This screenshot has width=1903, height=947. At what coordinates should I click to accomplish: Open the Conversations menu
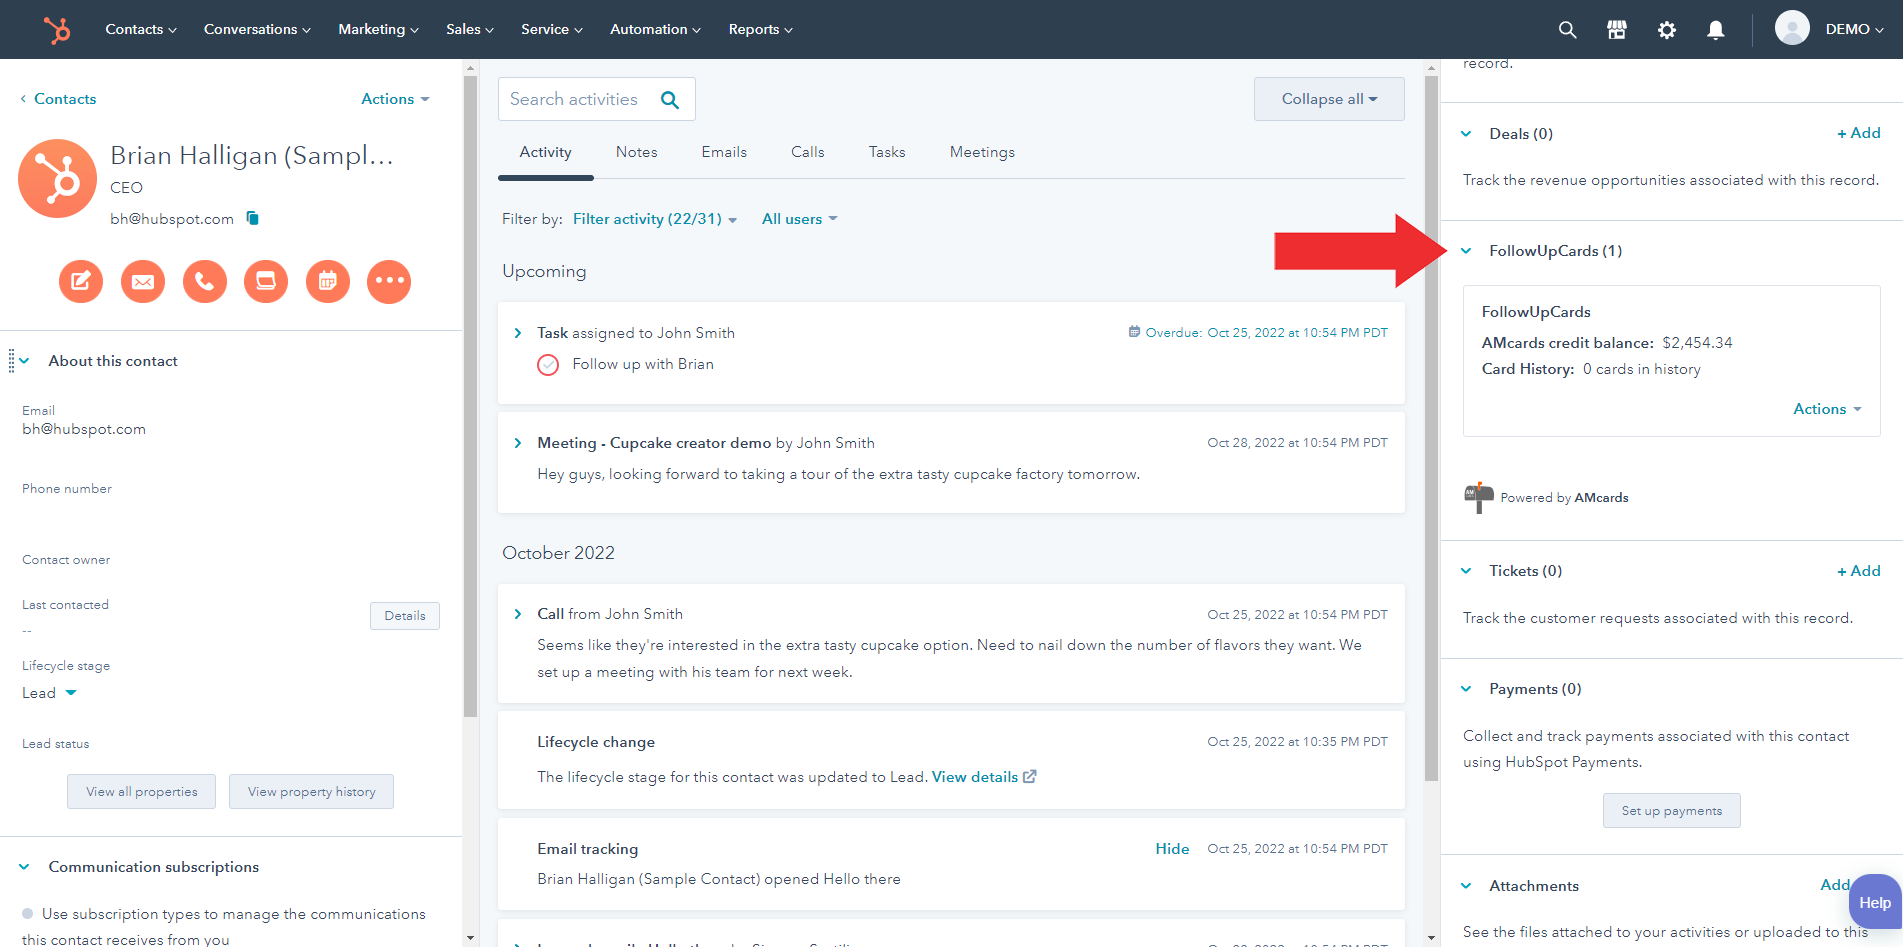pos(257,29)
